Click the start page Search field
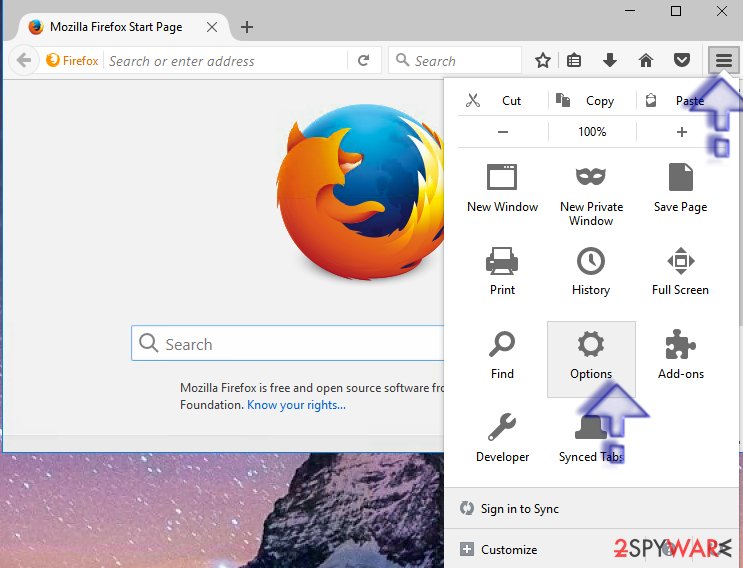 pyautogui.click(x=287, y=343)
